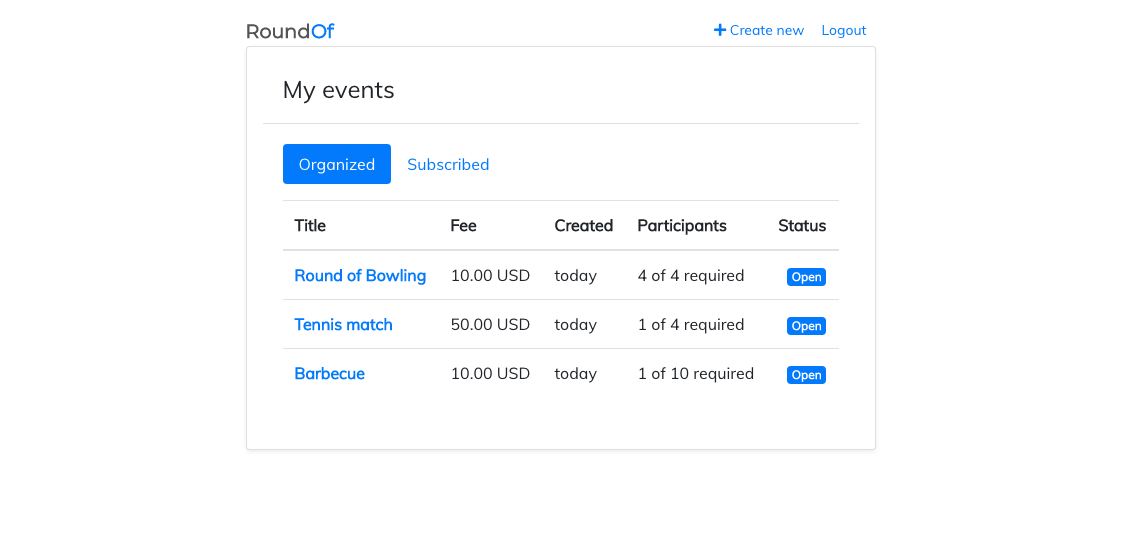This screenshot has width=1121, height=558.
Task: Click the Fee column header
Action: click(463, 226)
